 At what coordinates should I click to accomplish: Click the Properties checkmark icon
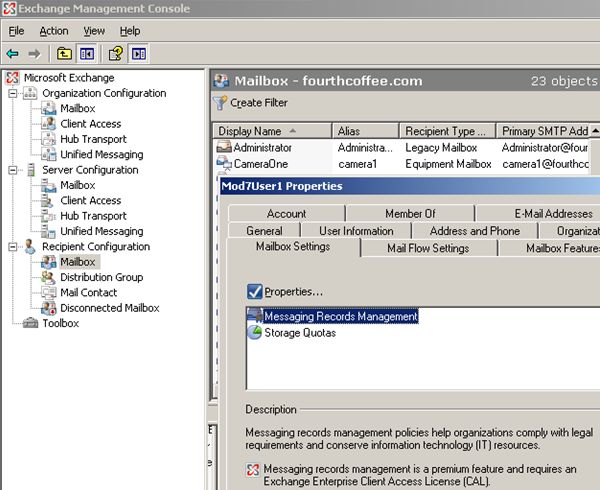(x=254, y=291)
